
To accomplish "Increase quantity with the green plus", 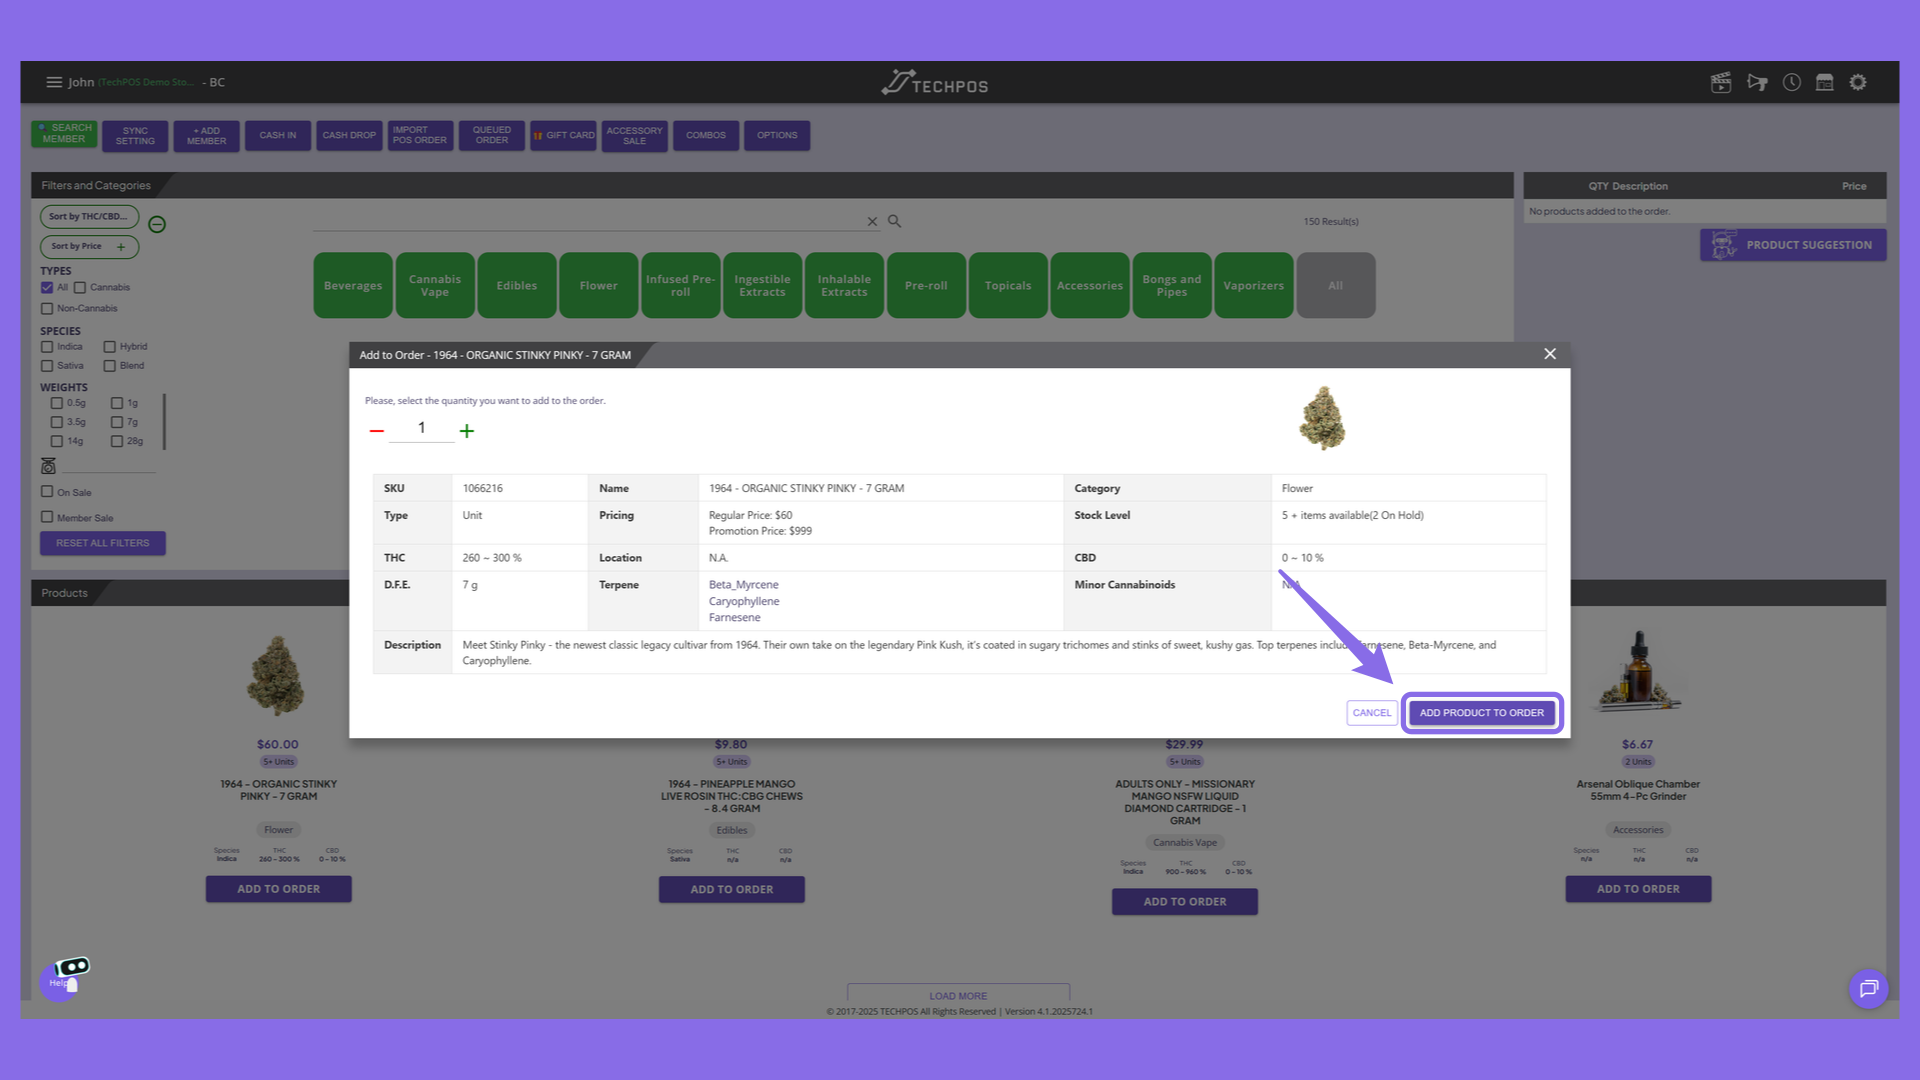I will point(467,431).
